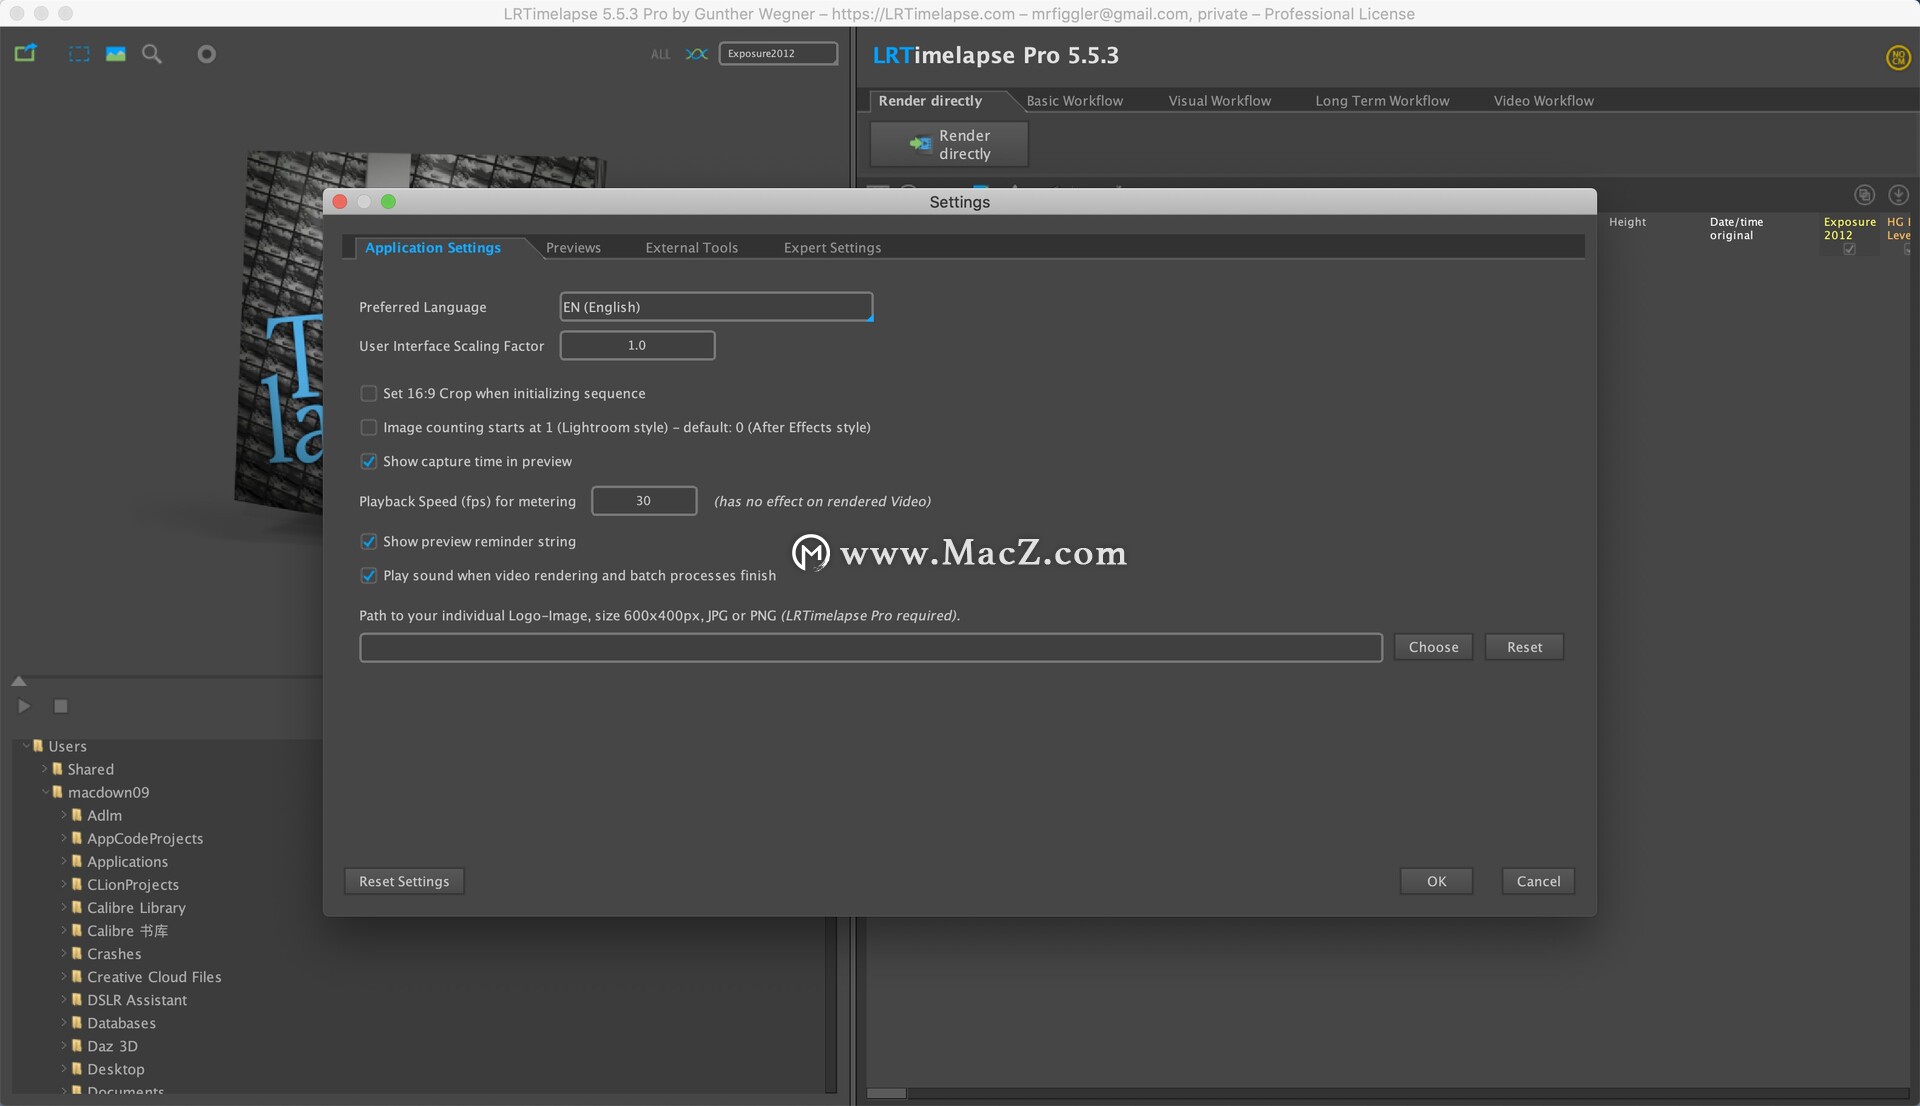Click the blue curves icon beside ALL

point(696,54)
